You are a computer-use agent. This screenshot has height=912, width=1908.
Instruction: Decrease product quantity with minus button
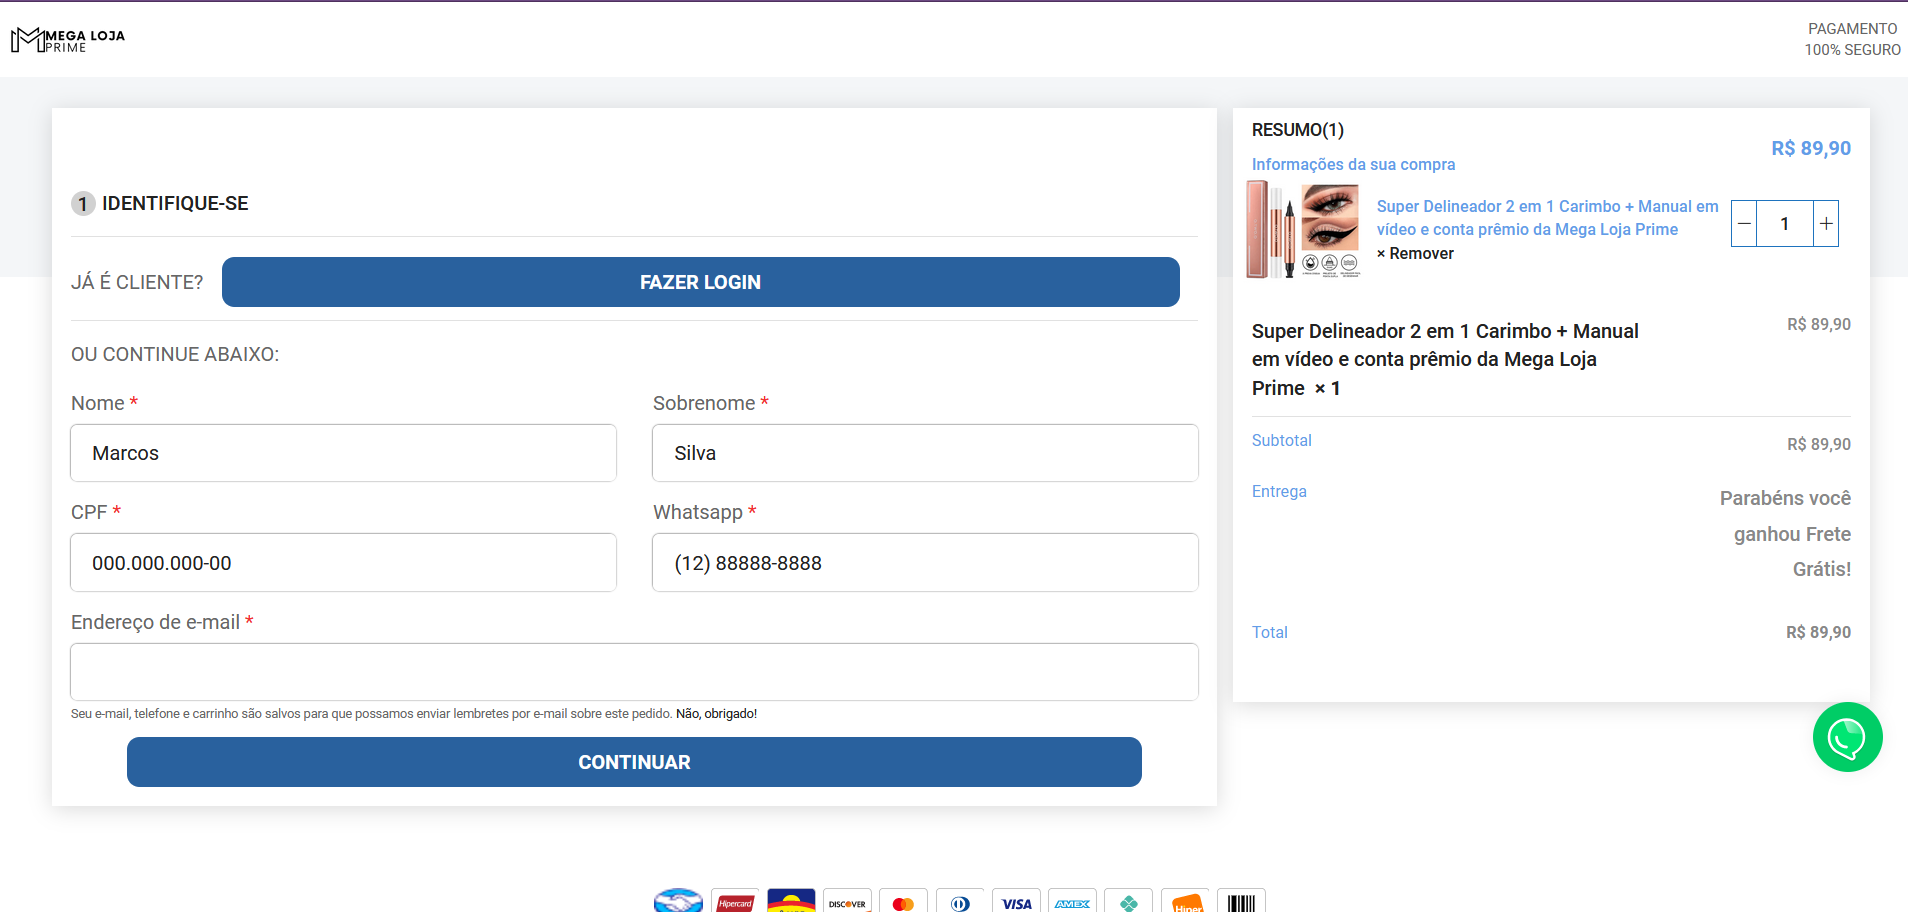coord(1744,224)
